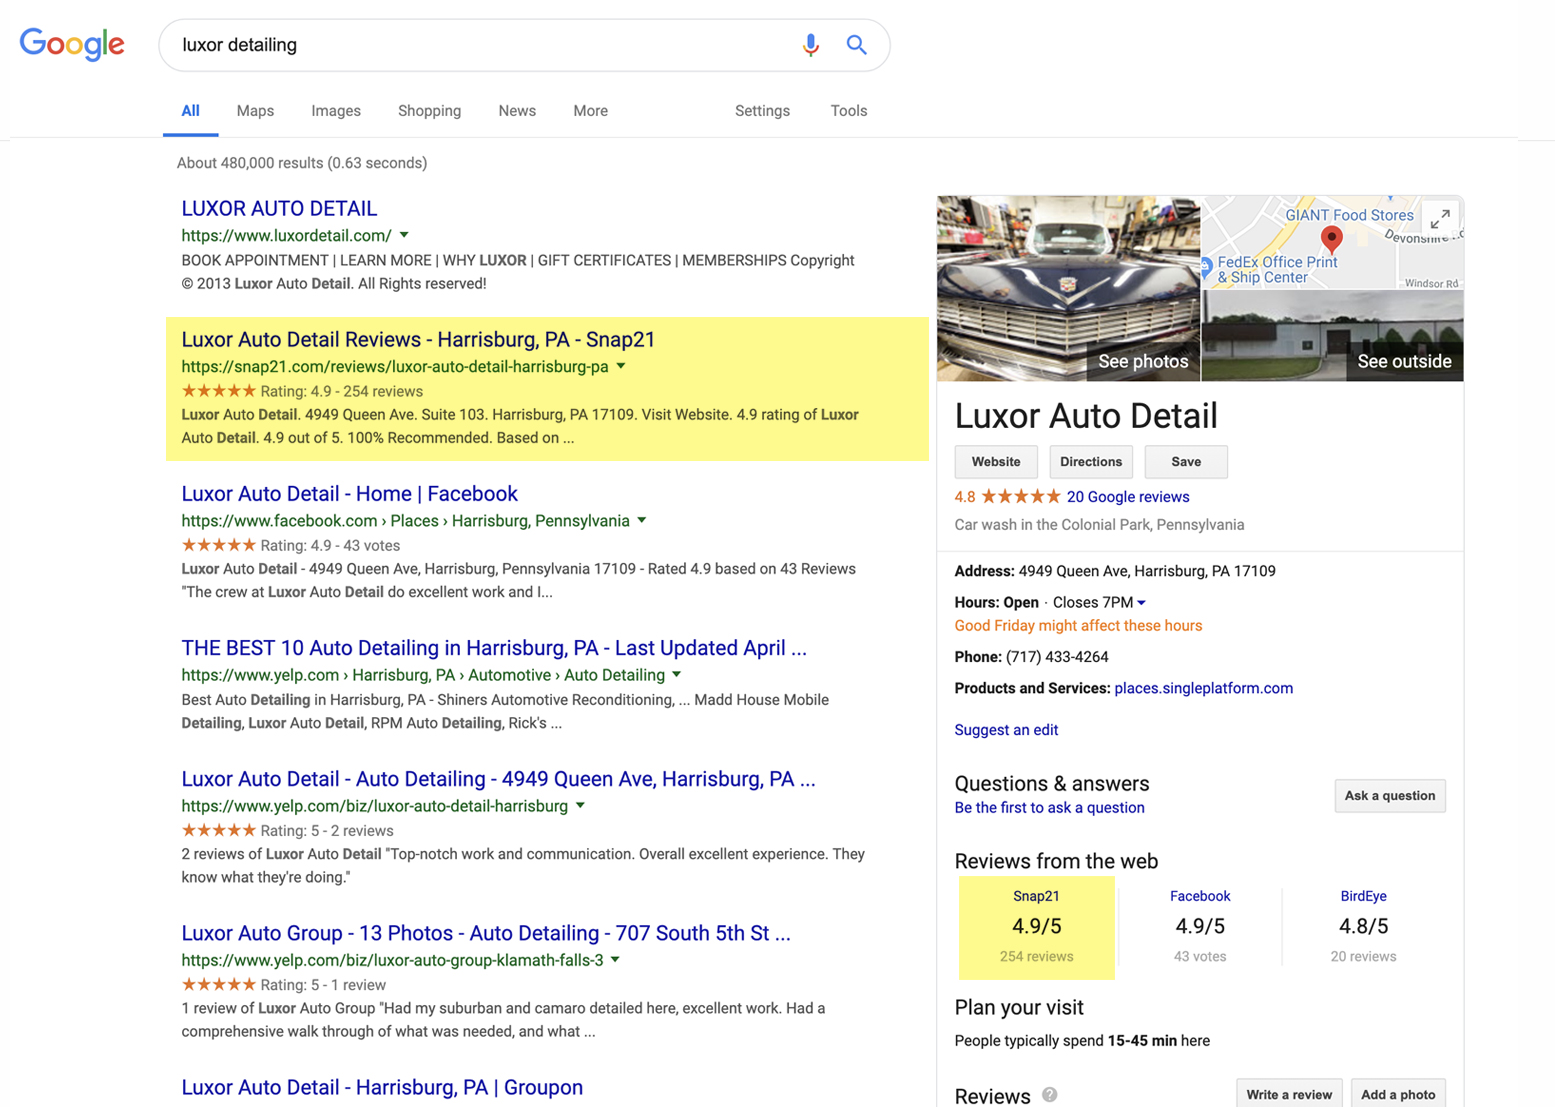Open 20 Google reviews link
Viewport: 1555px width, 1107px height.
tap(1128, 497)
